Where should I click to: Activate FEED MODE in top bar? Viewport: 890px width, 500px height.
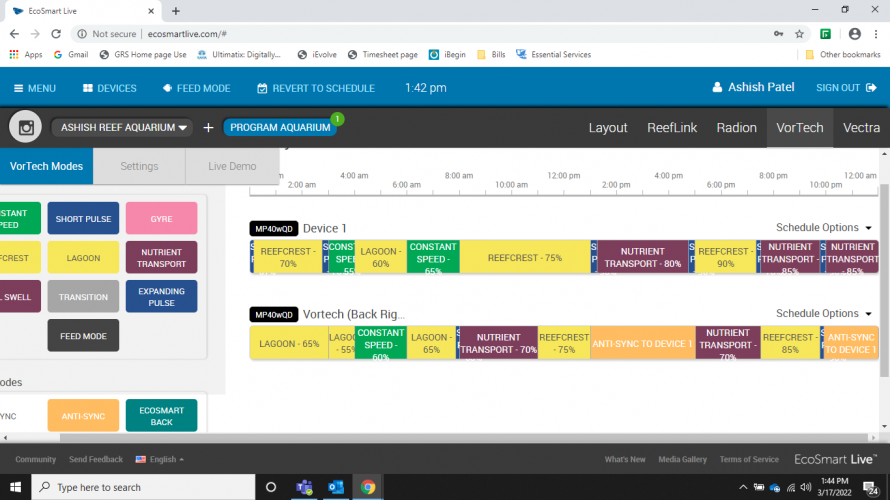[196, 89]
